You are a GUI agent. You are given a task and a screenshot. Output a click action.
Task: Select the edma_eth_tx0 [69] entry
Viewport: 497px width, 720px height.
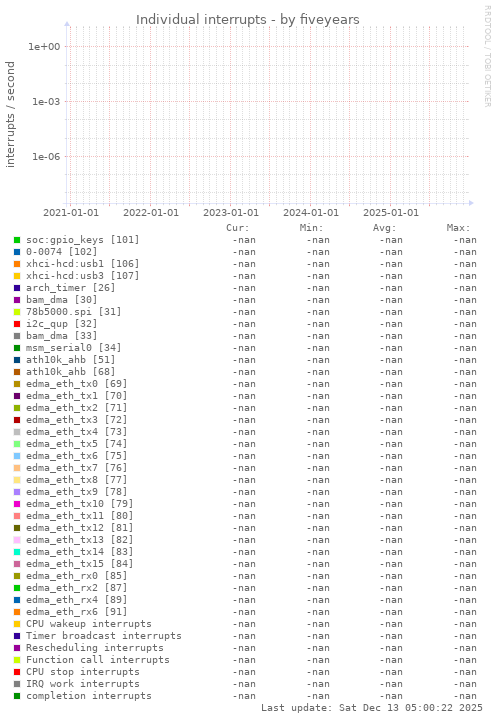[76, 383]
